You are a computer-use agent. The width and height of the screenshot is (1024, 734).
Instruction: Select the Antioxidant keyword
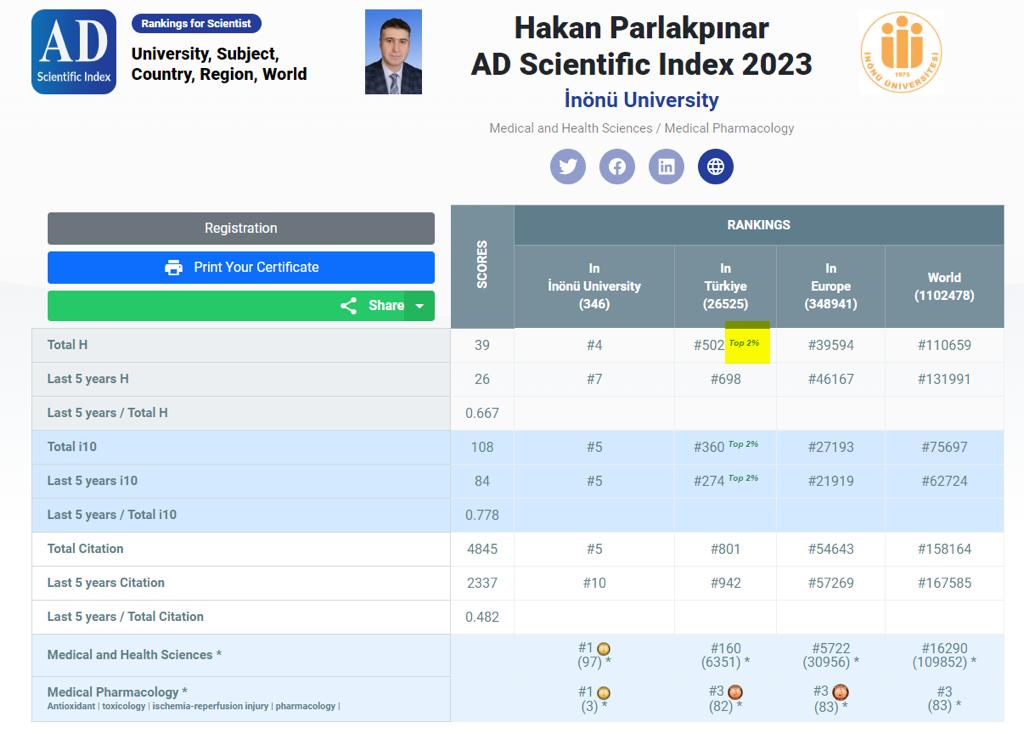coord(71,706)
